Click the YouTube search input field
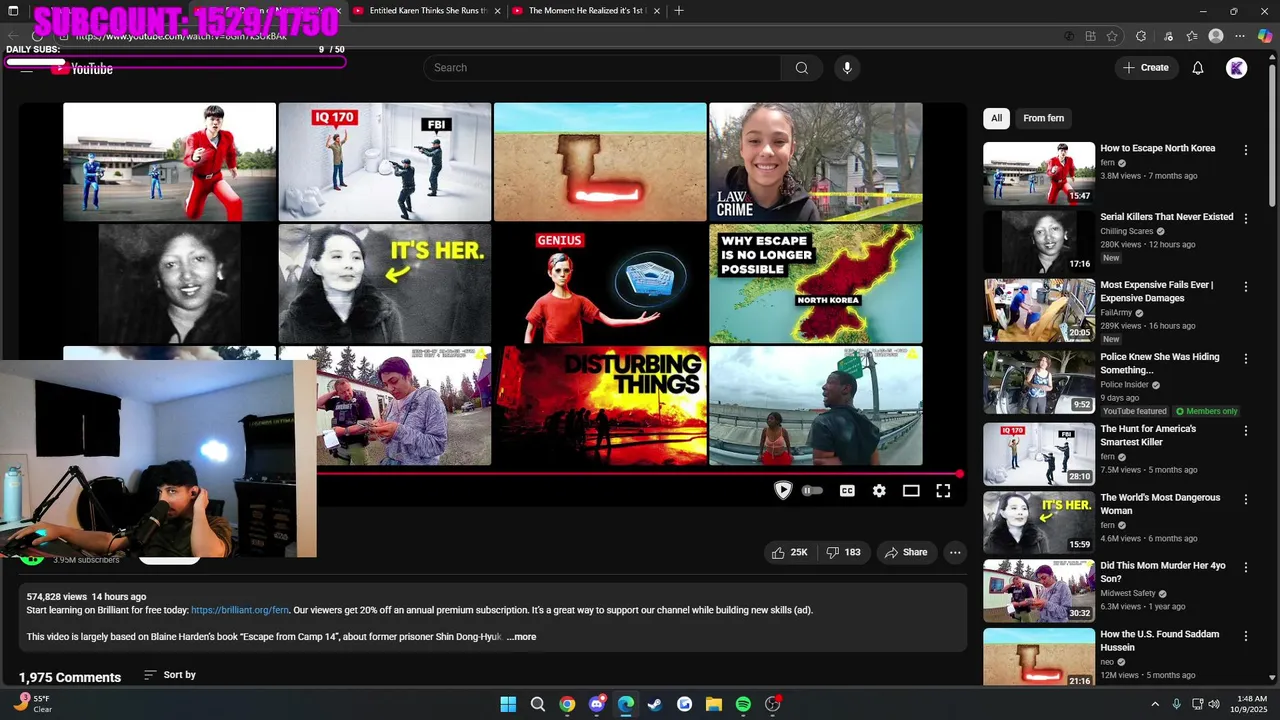Screen dimensions: 1280x720 point(602,68)
